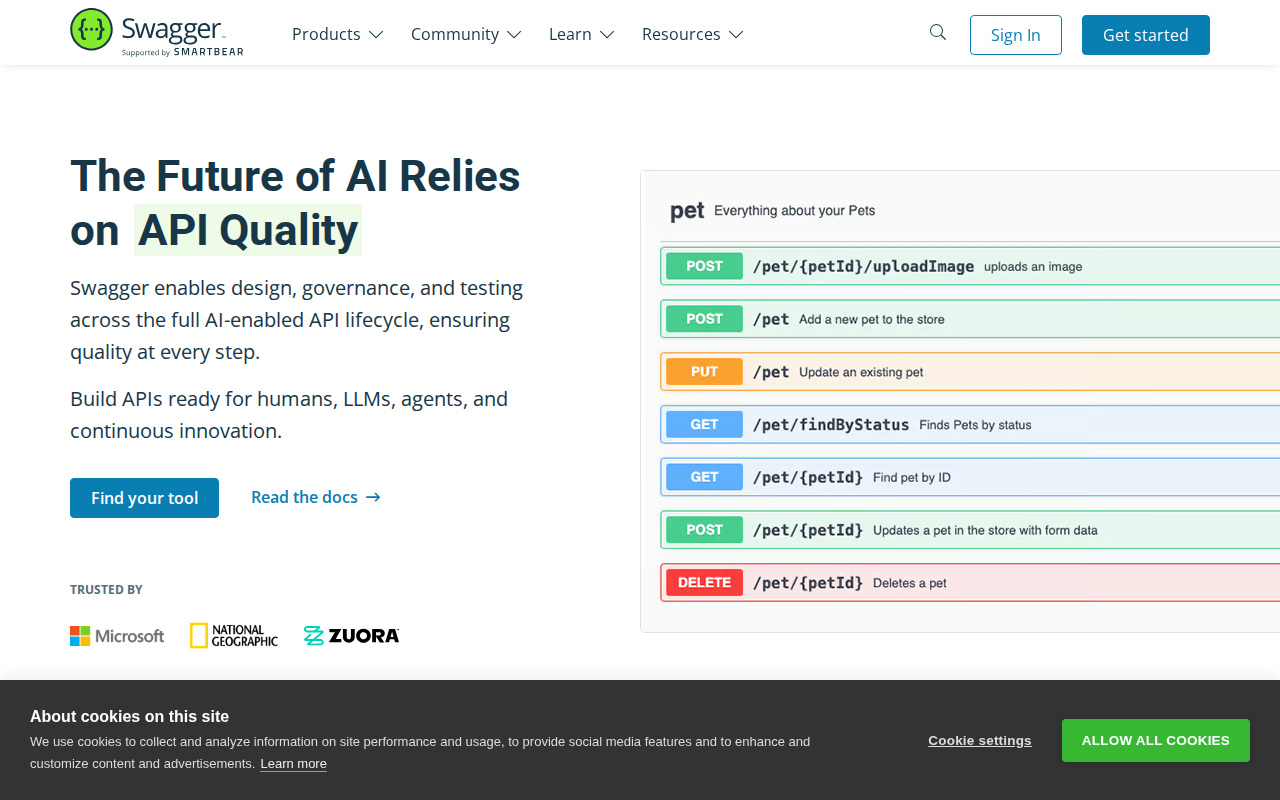Click ALLOW ALL COOKIES button
1280x800 pixels.
[1156, 741]
